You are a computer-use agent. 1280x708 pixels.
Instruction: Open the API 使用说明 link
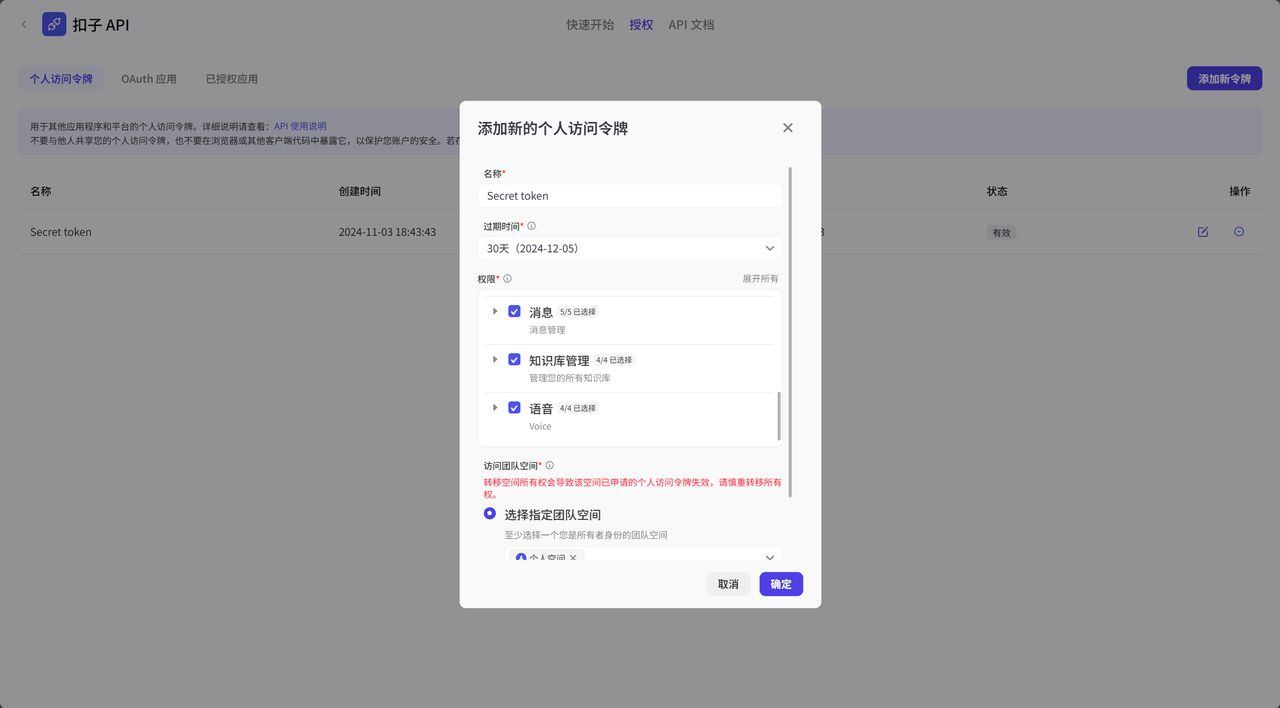pyautogui.click(x=300, y=127)
